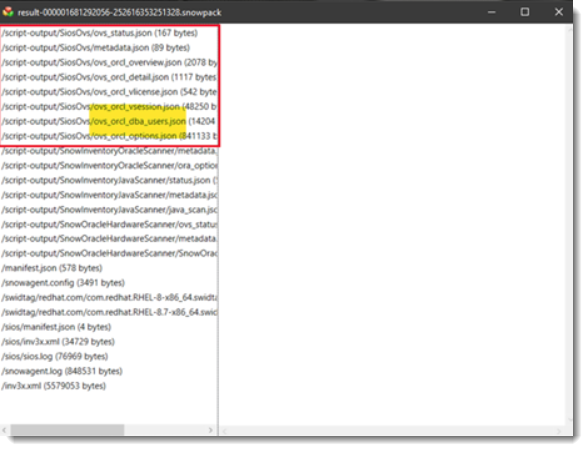Open highlighted ovs_orcl_dba_users.json file

pos(110,121)
